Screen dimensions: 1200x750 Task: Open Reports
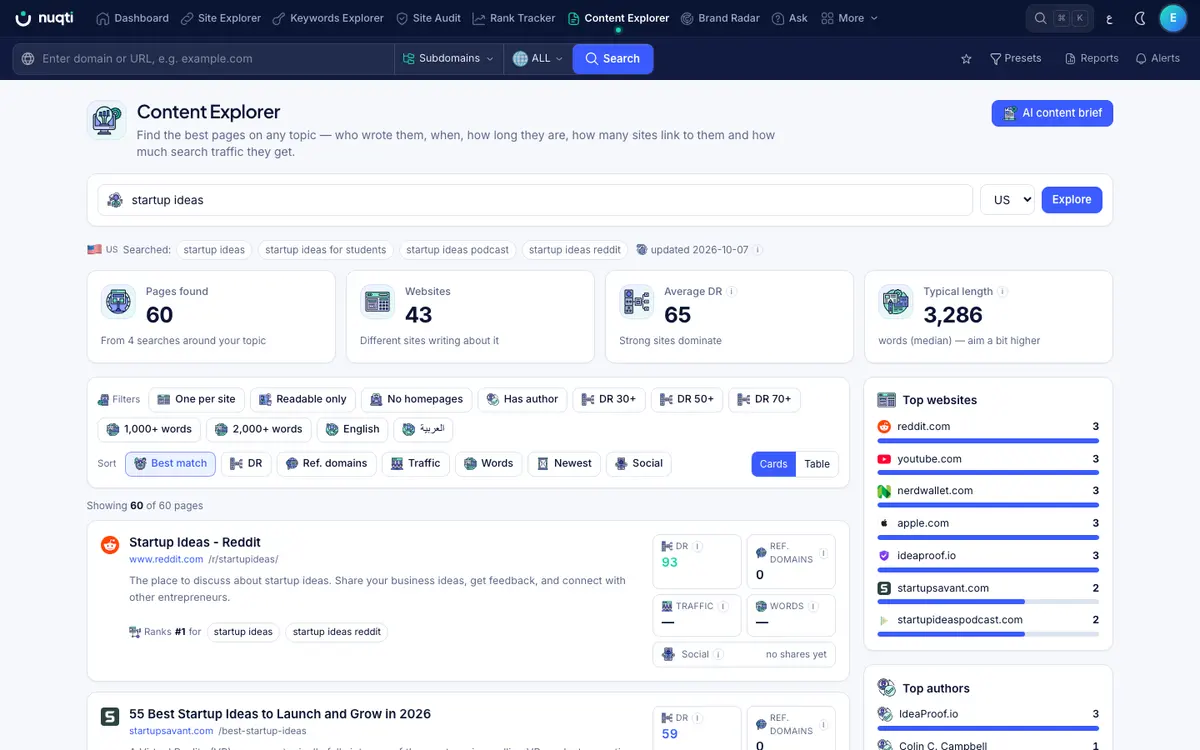(1092, 59)
